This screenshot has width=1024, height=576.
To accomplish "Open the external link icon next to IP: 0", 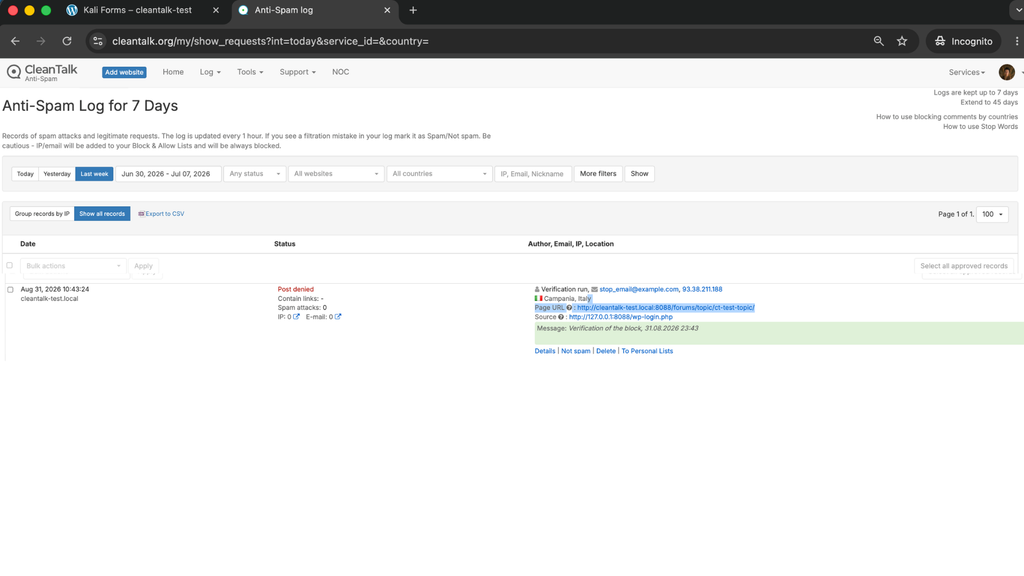I will click(296, 317).
